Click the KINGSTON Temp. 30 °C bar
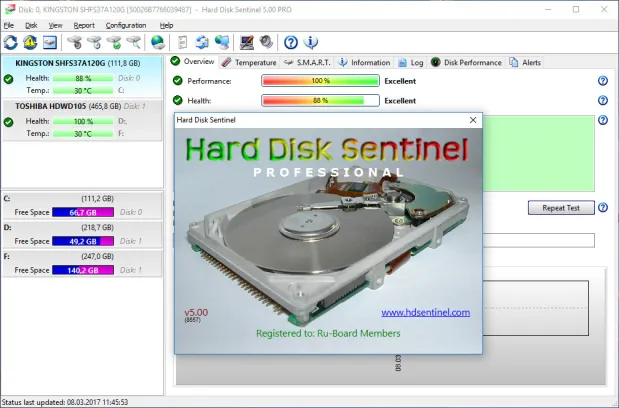Screen dimensions: 619x408 click(x=83, y=90)
